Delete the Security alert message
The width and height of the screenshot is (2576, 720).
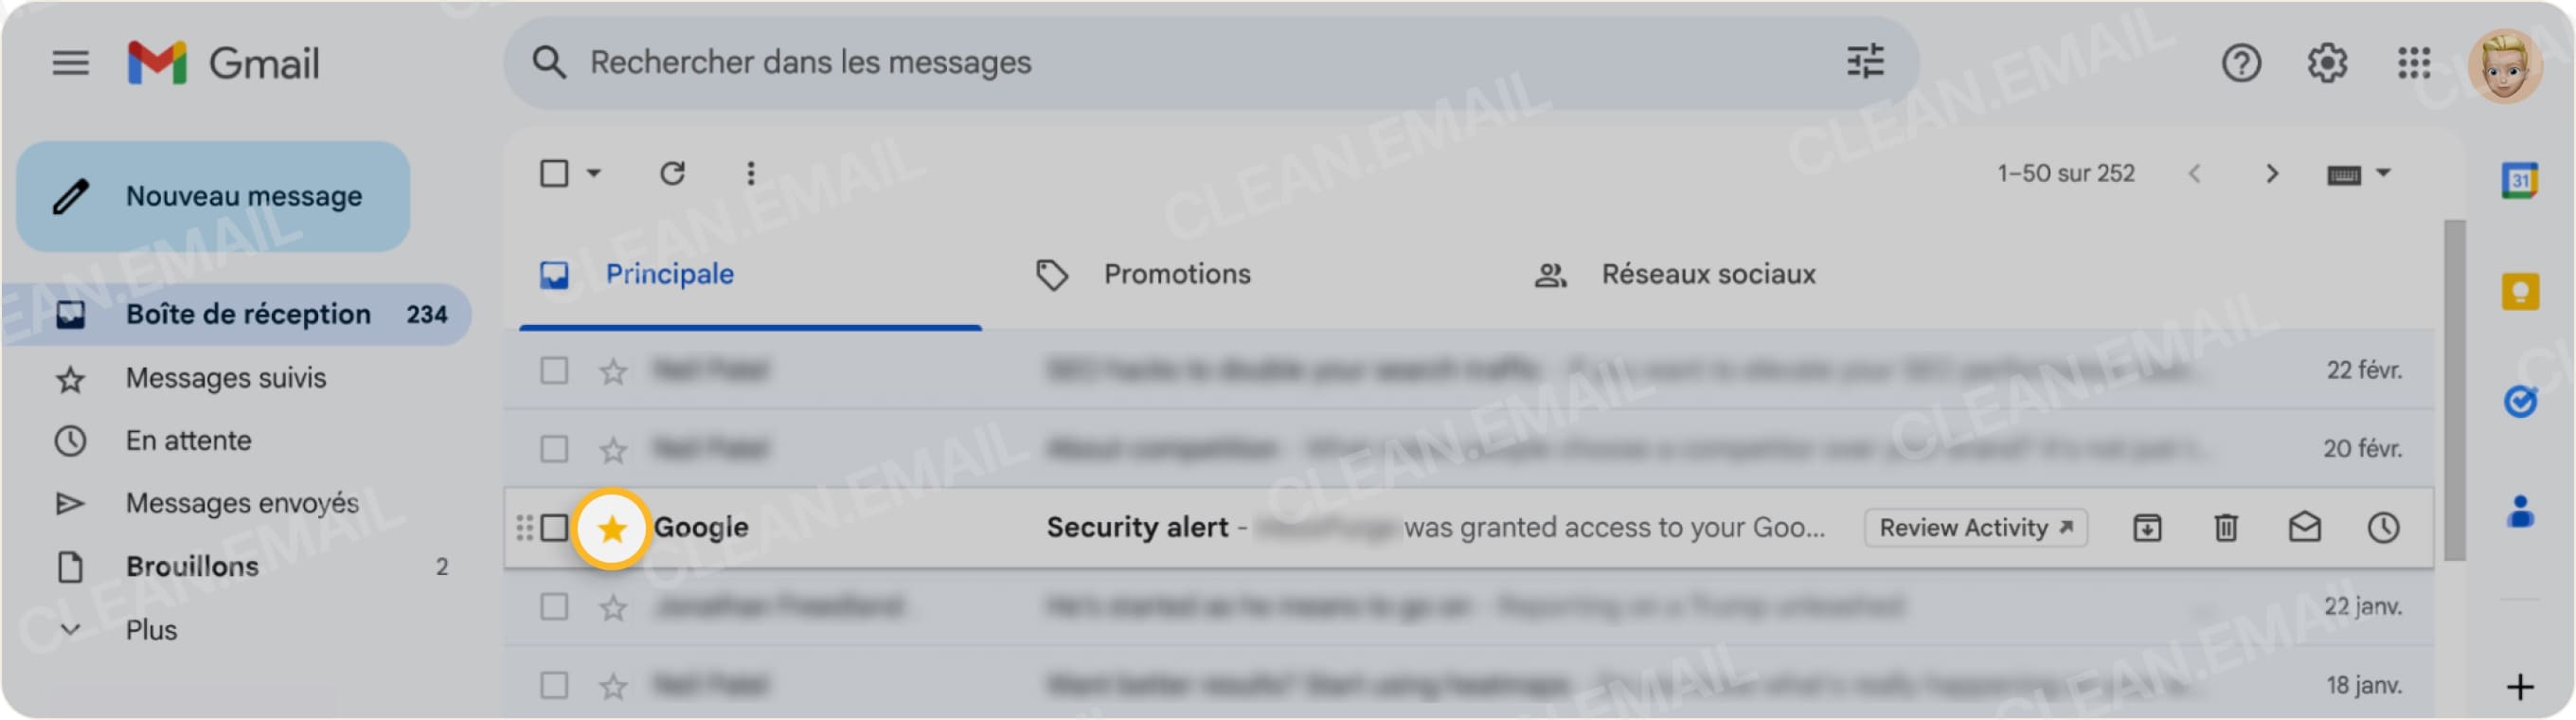click(2226, 528)
